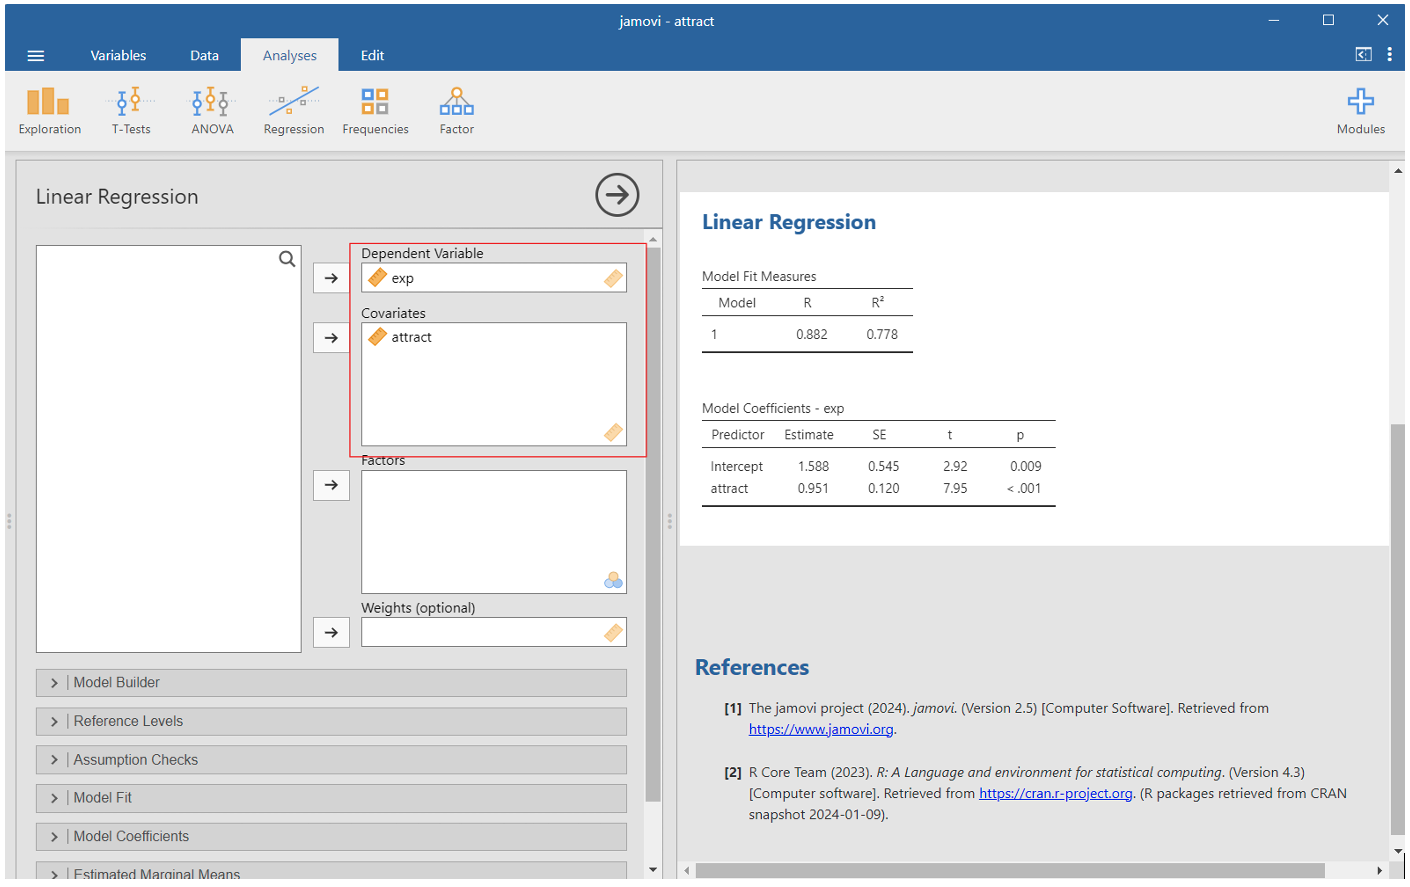Switch to the Variables tab
This screenshot has height=887, width=1410.
118,56
